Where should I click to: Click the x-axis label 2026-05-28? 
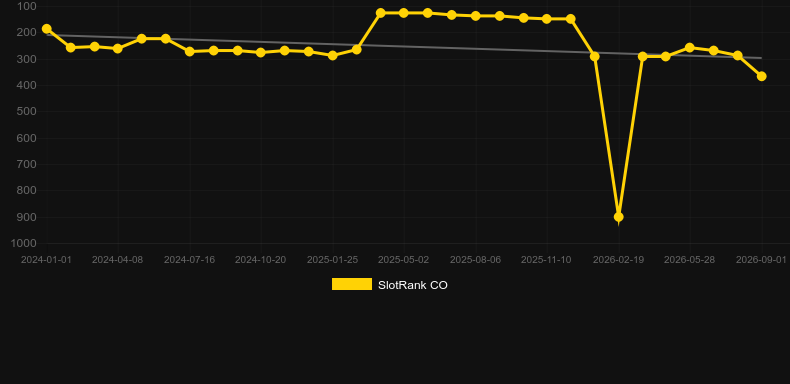tap(690, 260)
